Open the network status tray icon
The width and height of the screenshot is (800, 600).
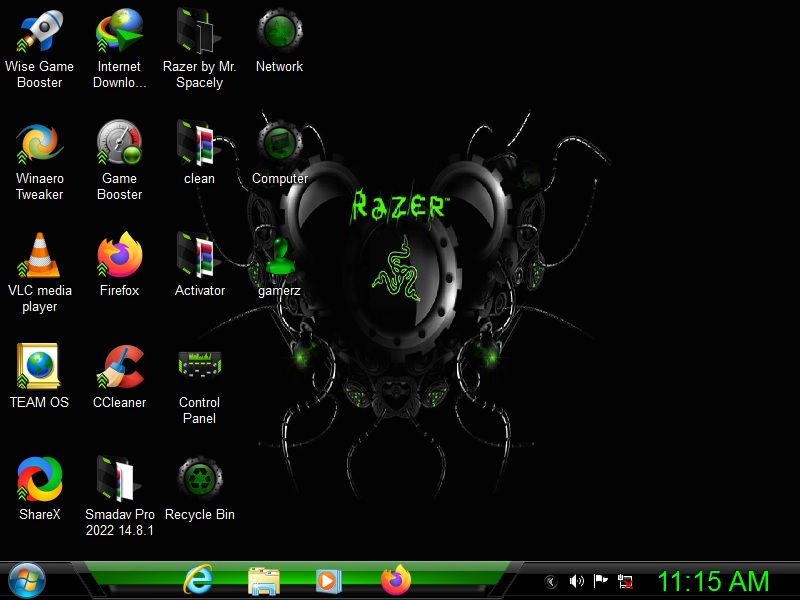(625, 582)
